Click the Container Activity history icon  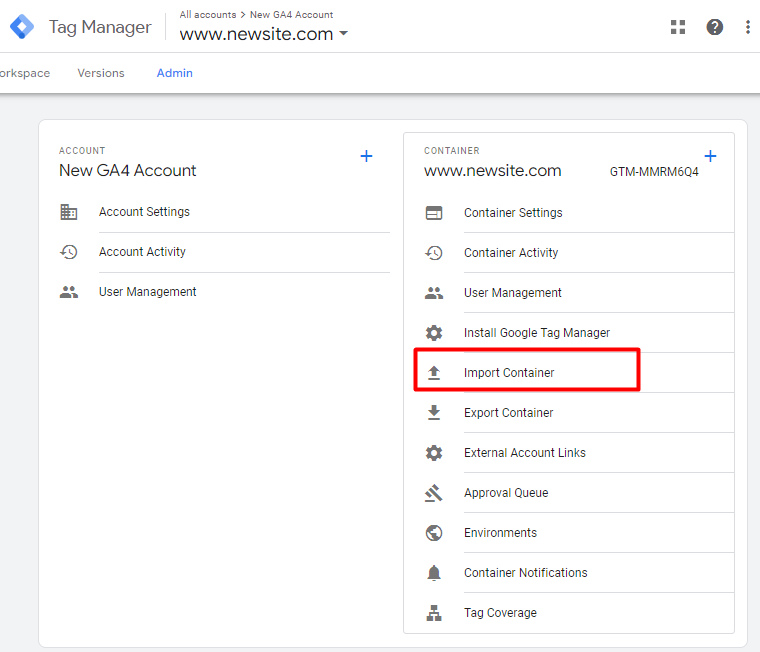pyautogui.click(x=434, y=253)
